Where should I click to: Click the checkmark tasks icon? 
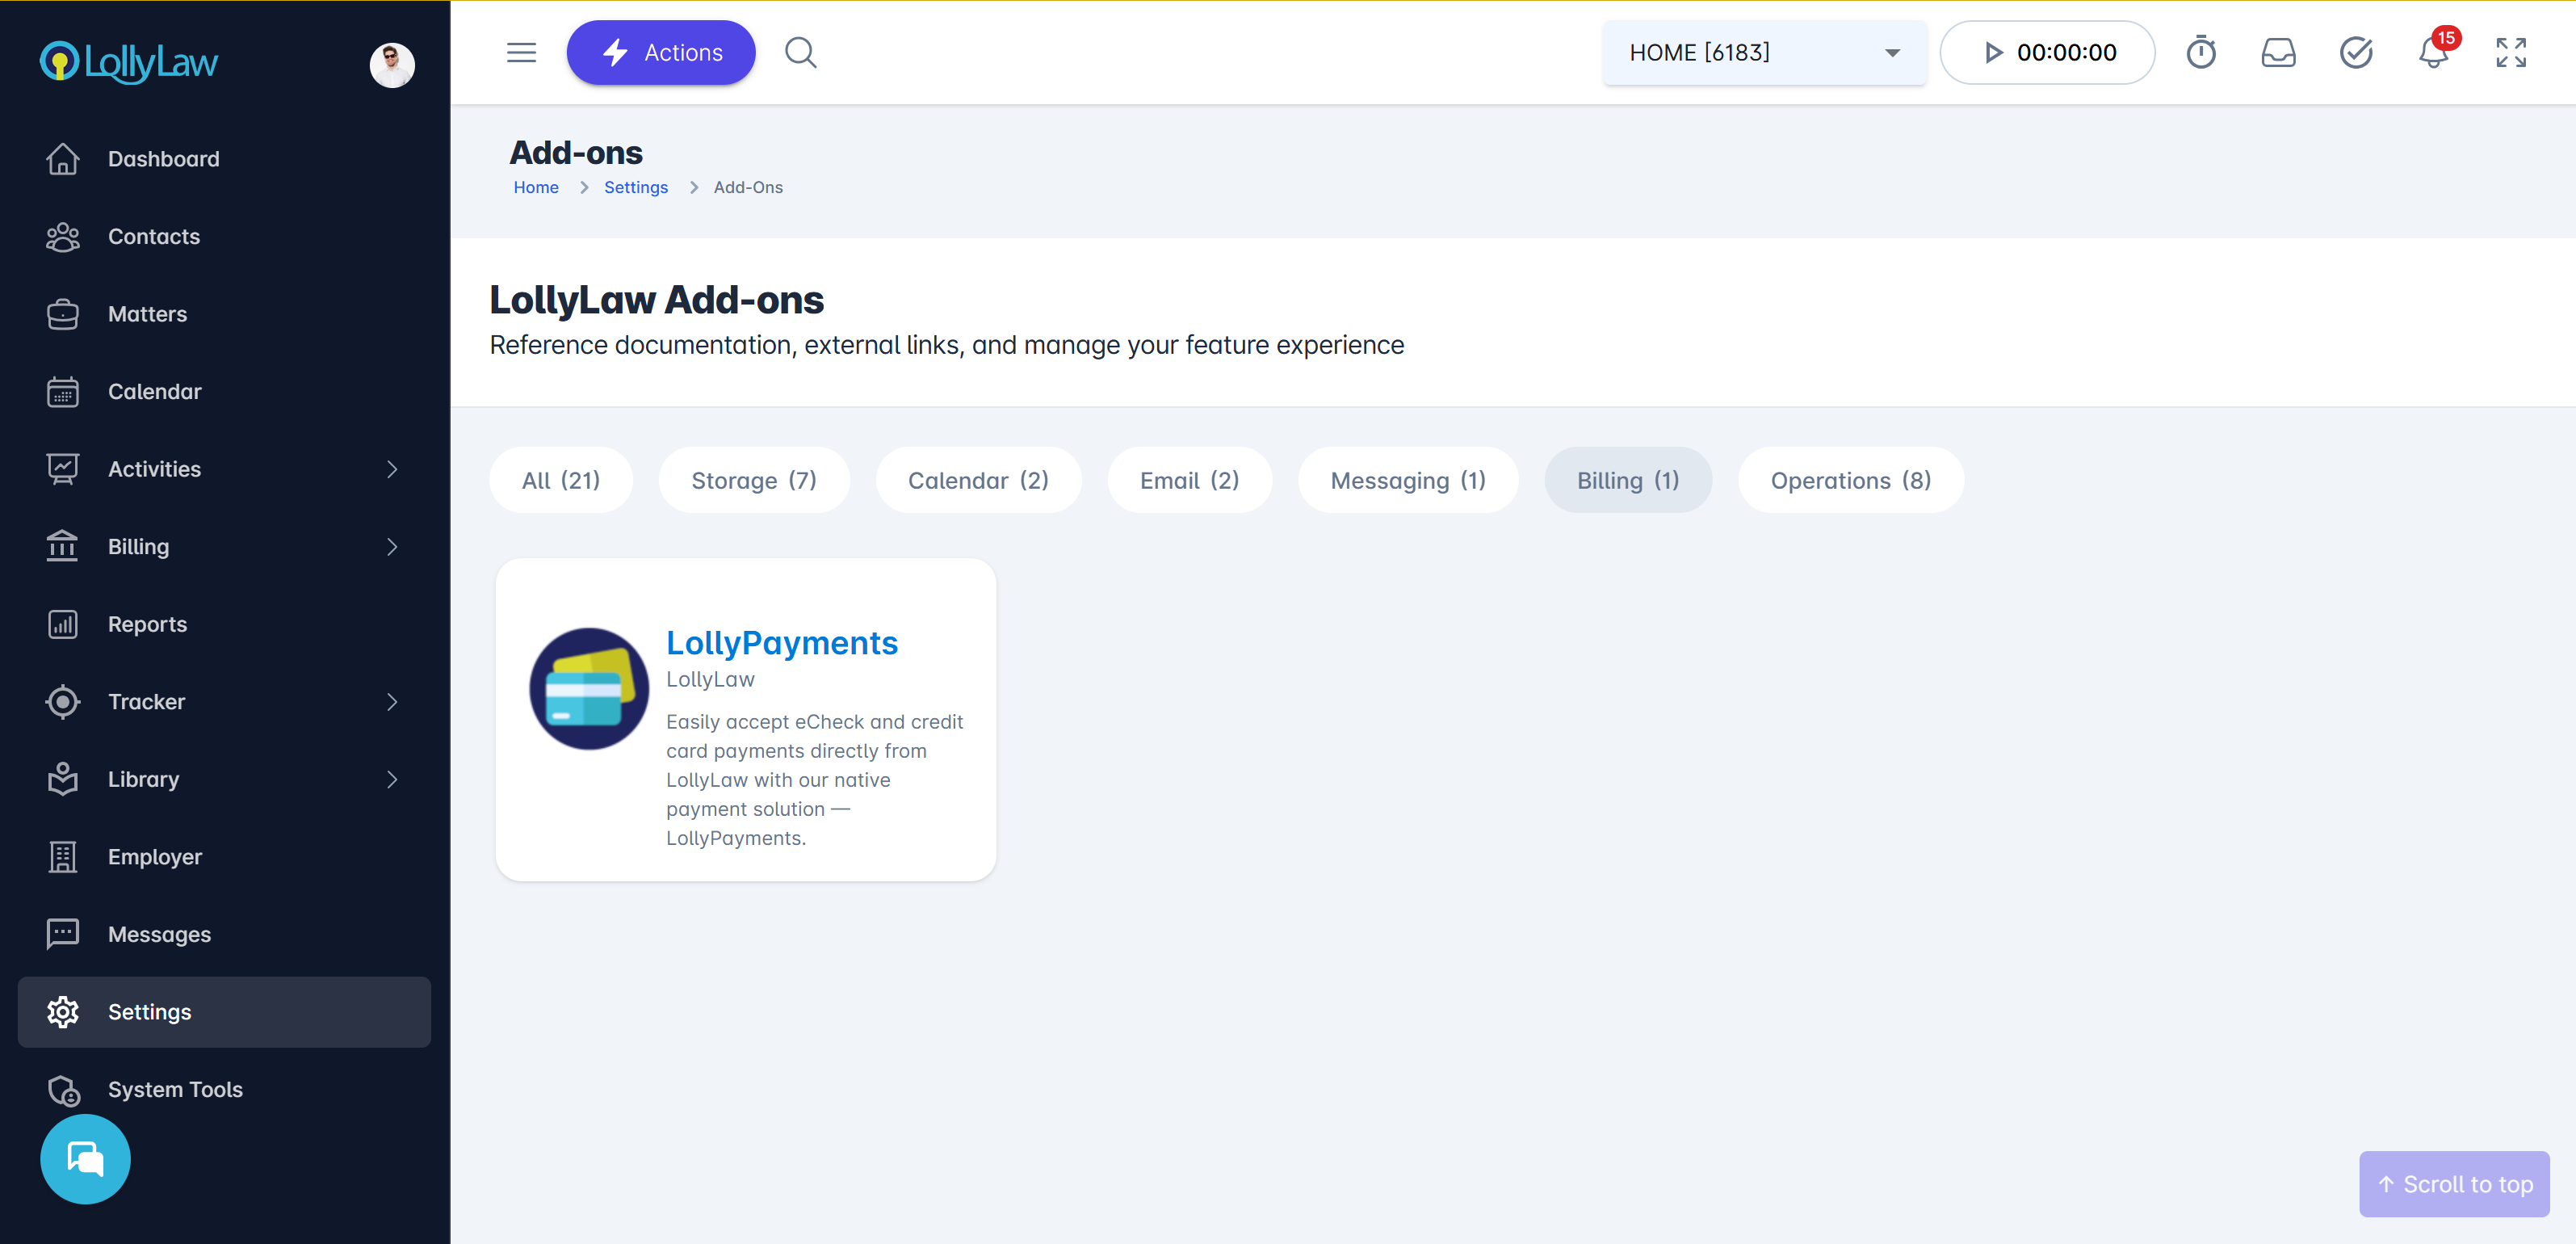click(2355, 52)
